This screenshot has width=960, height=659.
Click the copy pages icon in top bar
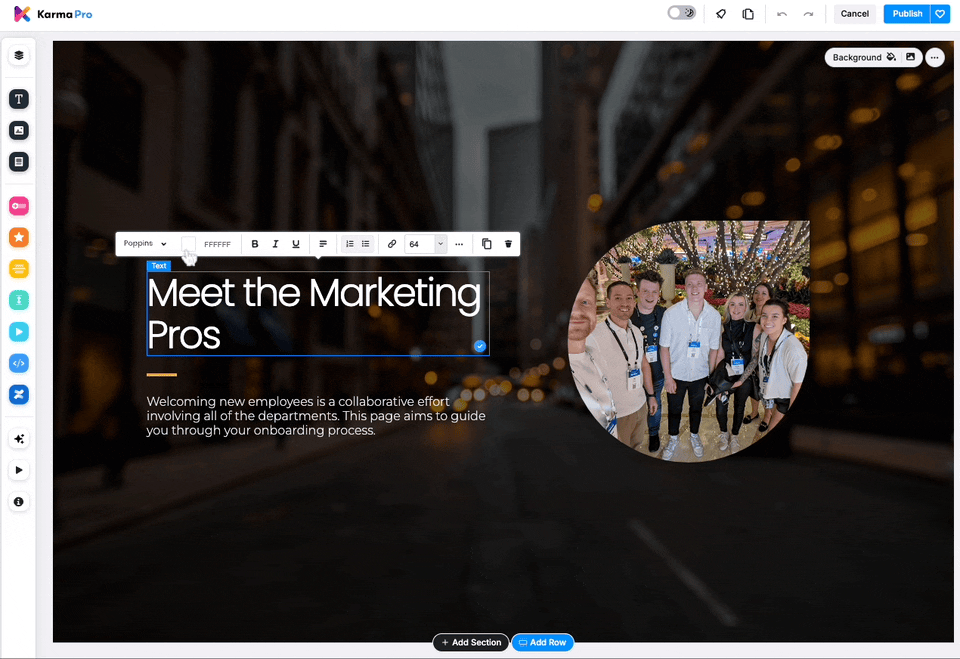(x=748, y=13)
